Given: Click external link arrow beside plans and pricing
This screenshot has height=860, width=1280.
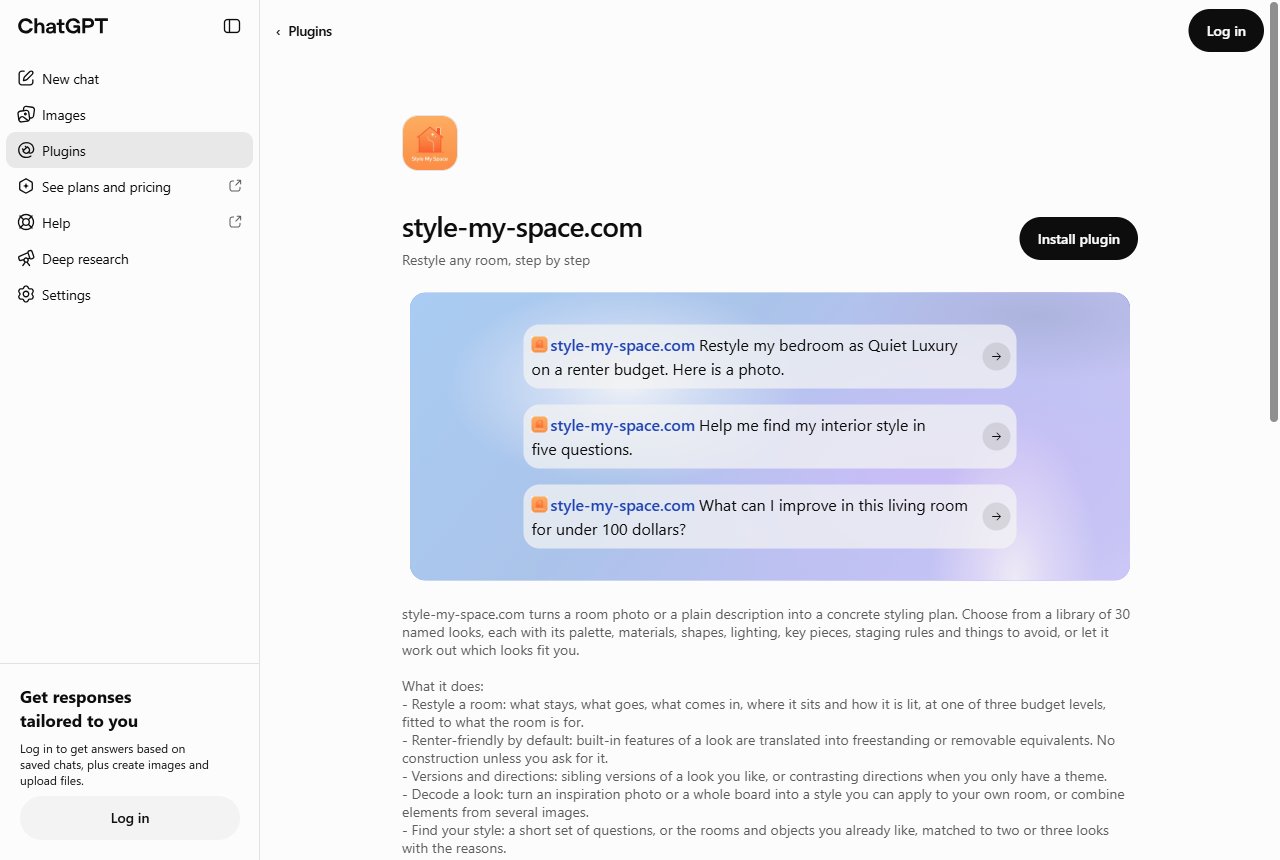Looking at the screenshot, I should click(x=235, y=186).
